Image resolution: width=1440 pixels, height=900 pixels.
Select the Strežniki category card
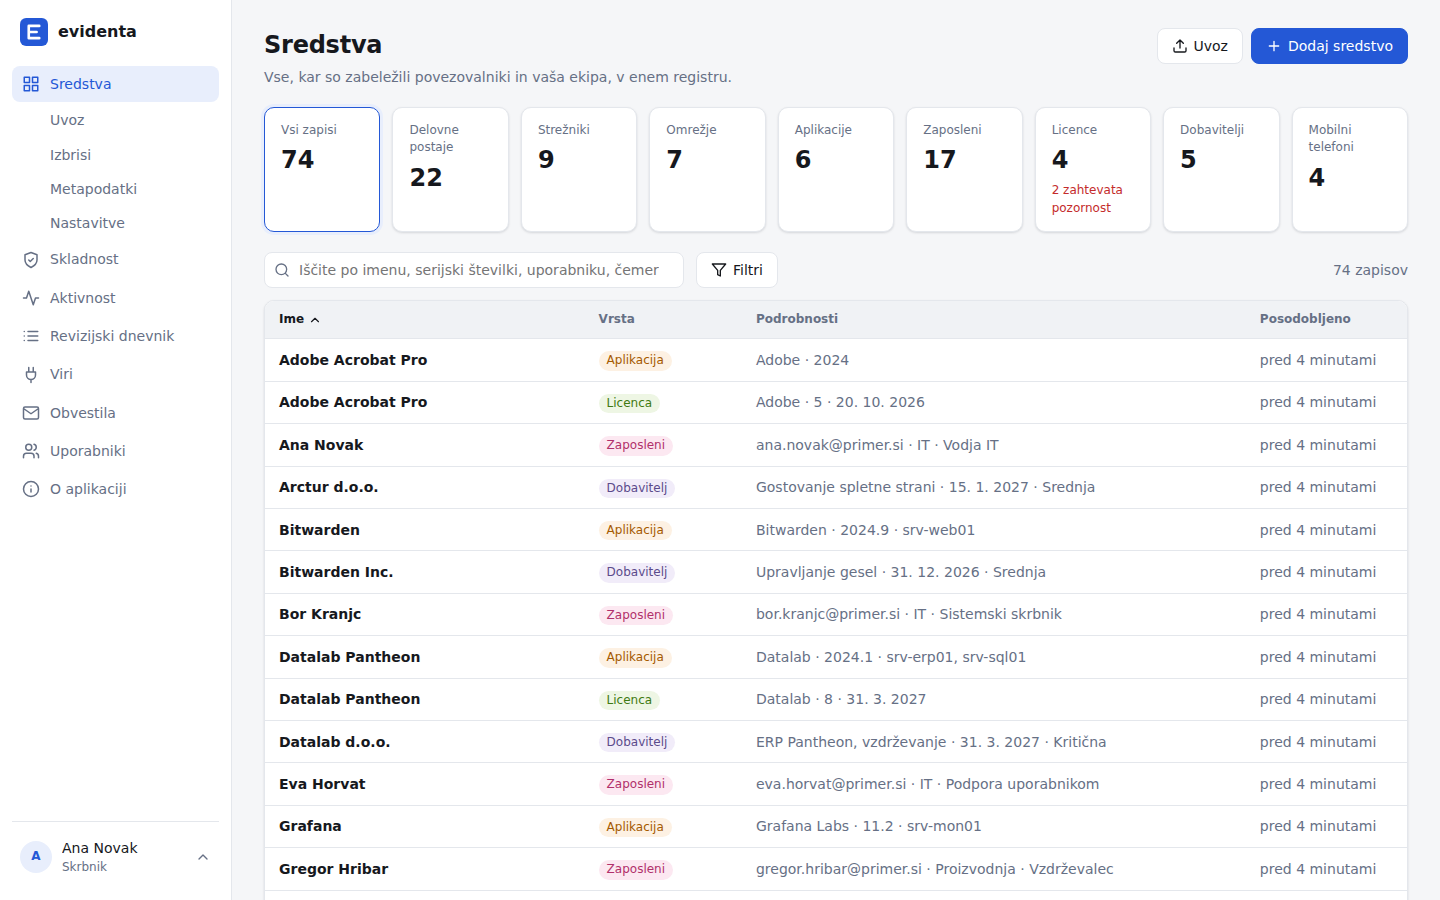(579, 169)
